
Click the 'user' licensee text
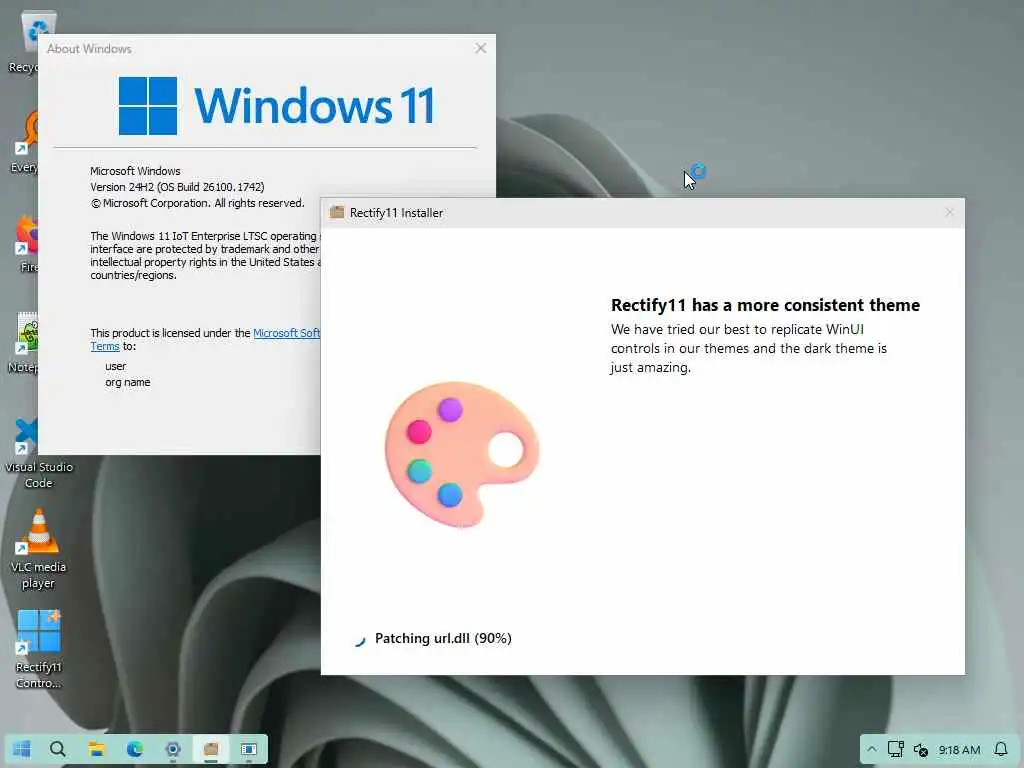click(x=116, y=366)
